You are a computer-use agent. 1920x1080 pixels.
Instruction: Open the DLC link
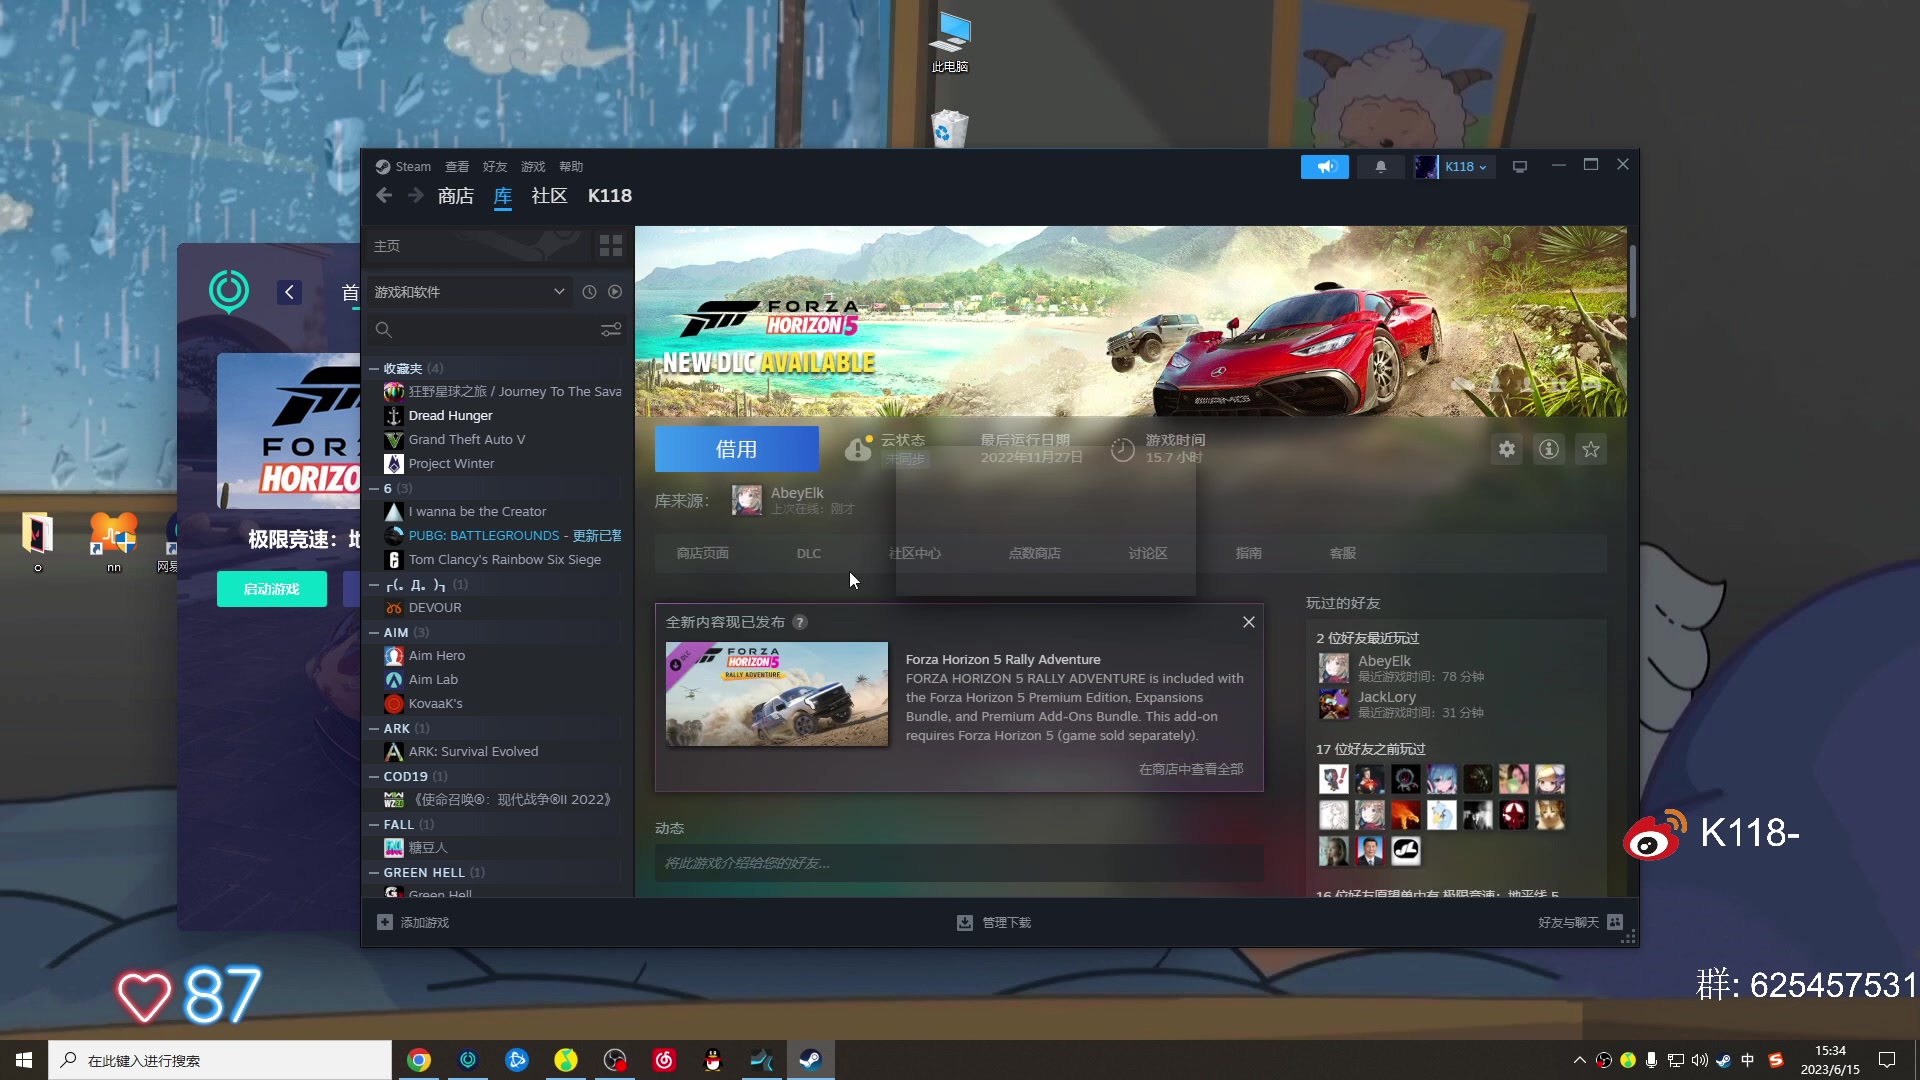tap(809, 553)
